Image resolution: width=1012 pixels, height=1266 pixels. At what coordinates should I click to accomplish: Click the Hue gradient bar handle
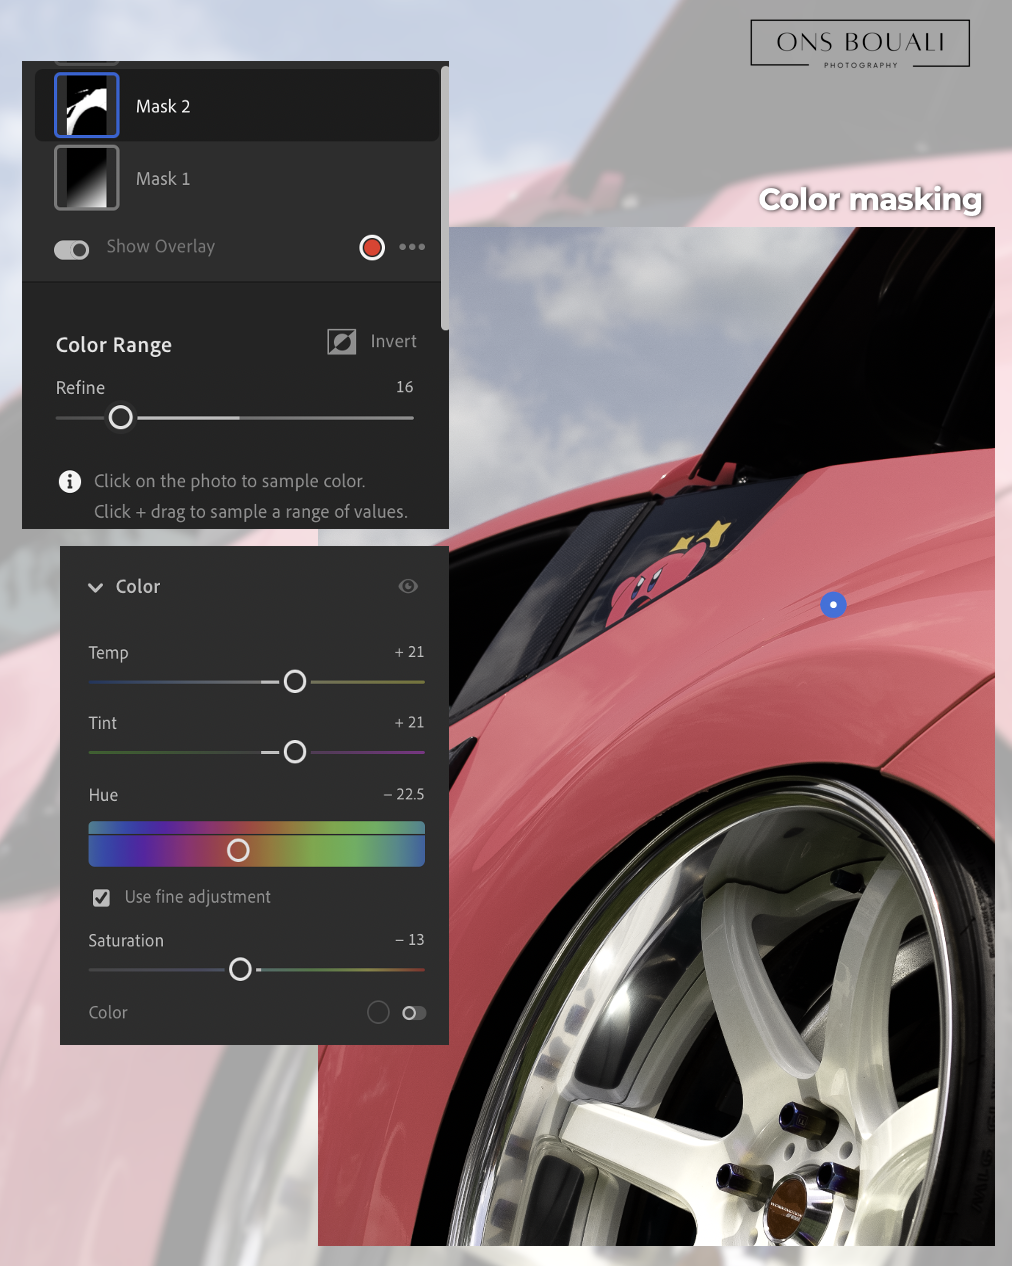pos(238,850)
